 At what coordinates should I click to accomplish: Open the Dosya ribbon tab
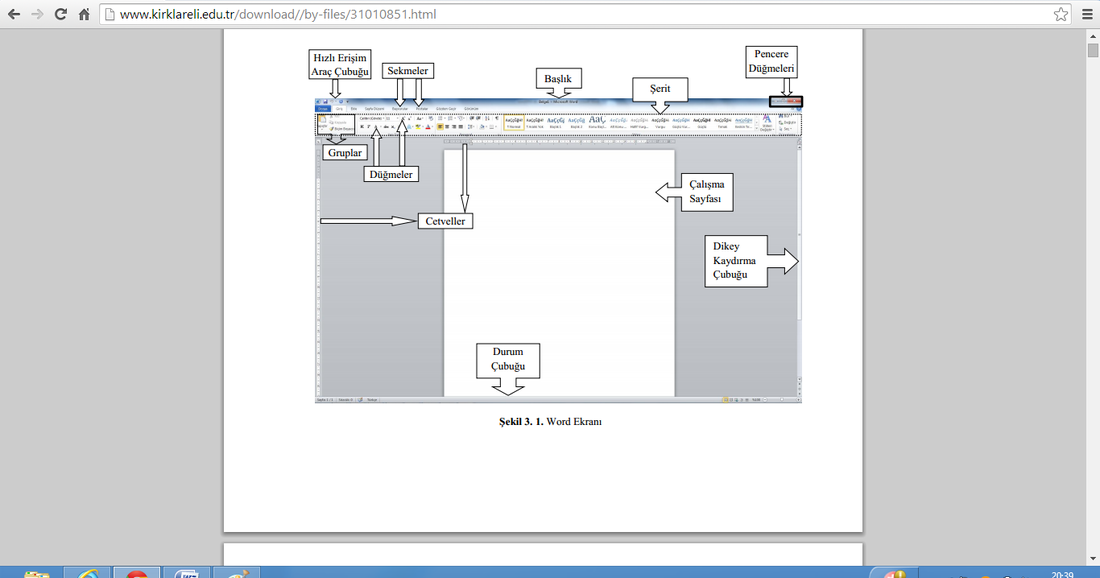324,108
